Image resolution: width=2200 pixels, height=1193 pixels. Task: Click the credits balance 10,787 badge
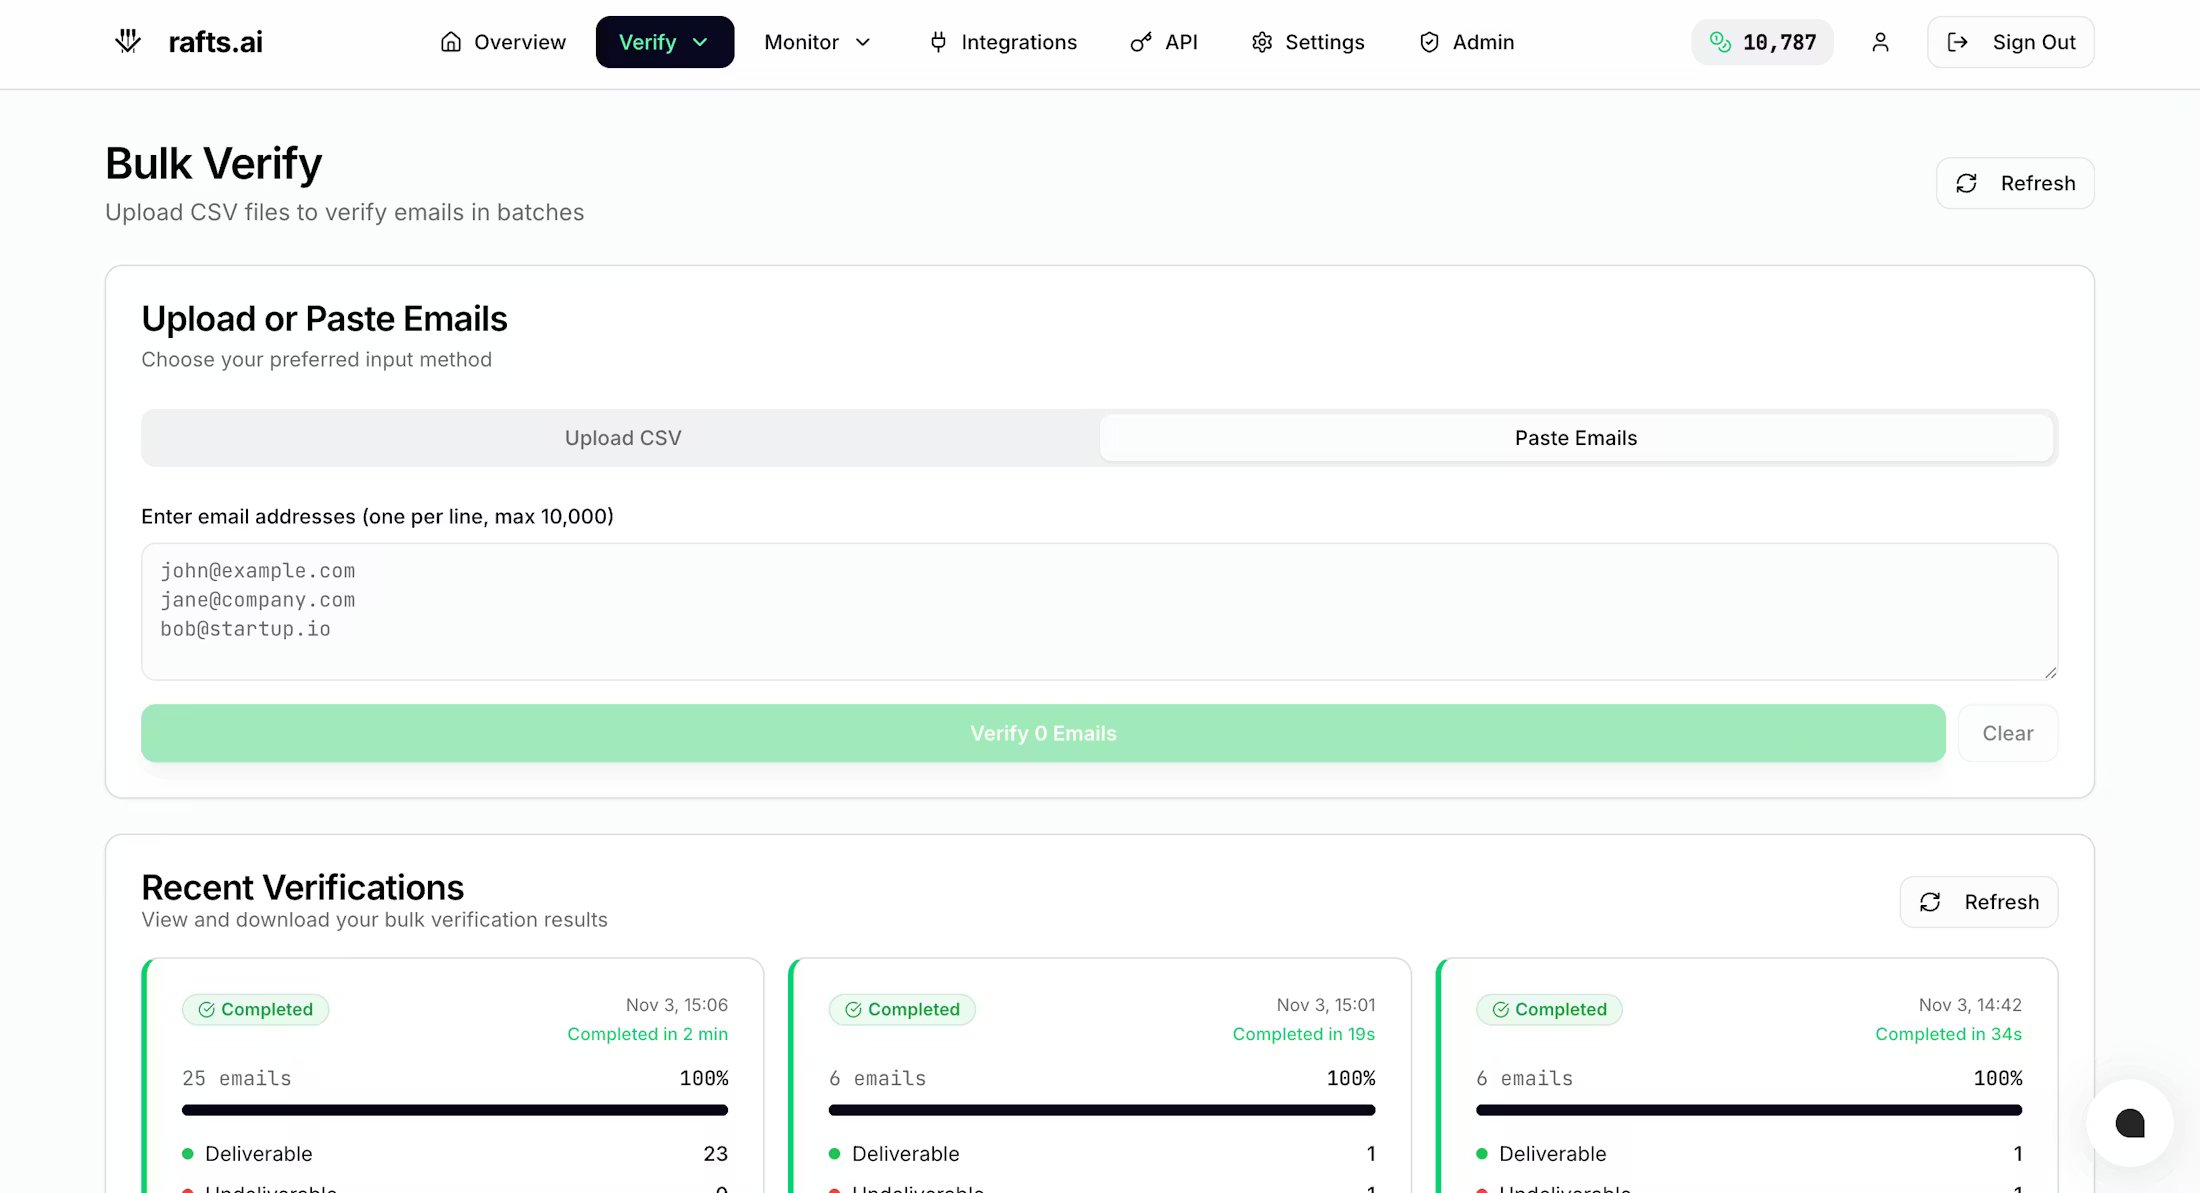tap(1762, 42)
